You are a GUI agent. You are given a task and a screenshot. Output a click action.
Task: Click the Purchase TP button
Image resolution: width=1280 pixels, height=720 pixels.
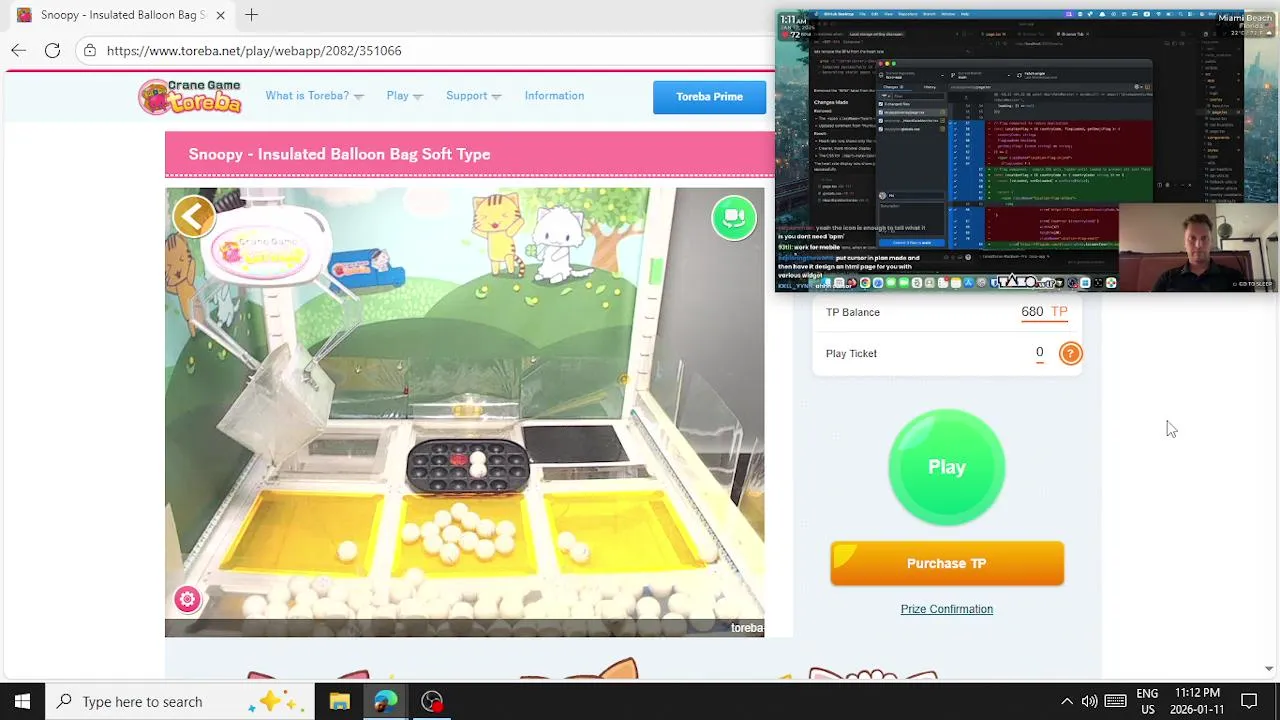(x=947, y=563)
